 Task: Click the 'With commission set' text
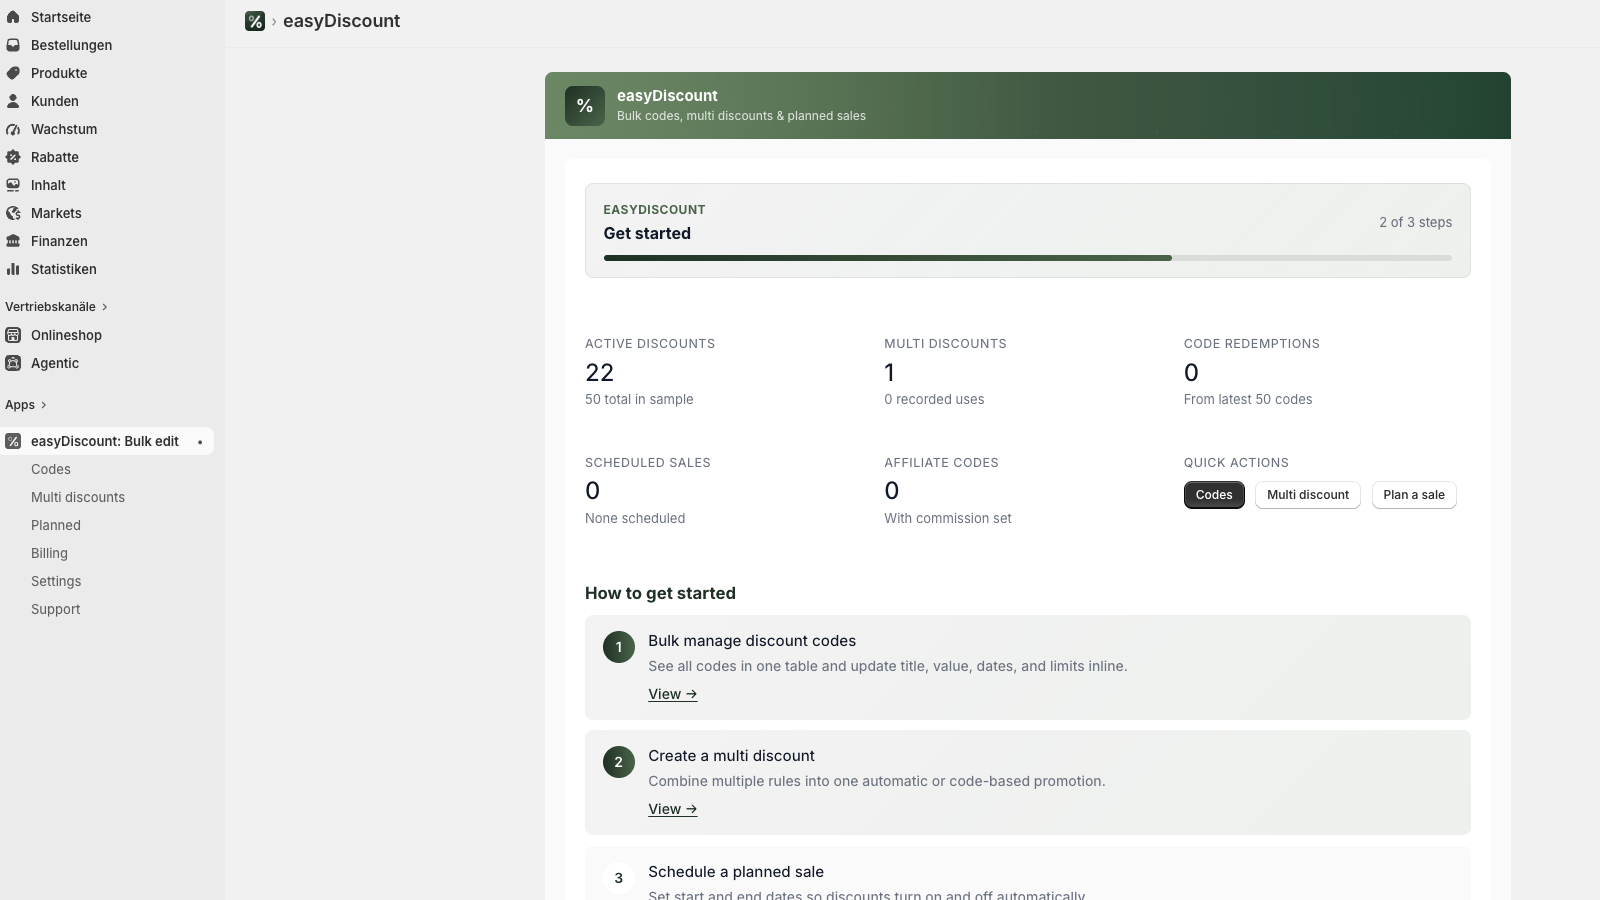[x=948, y=518]
